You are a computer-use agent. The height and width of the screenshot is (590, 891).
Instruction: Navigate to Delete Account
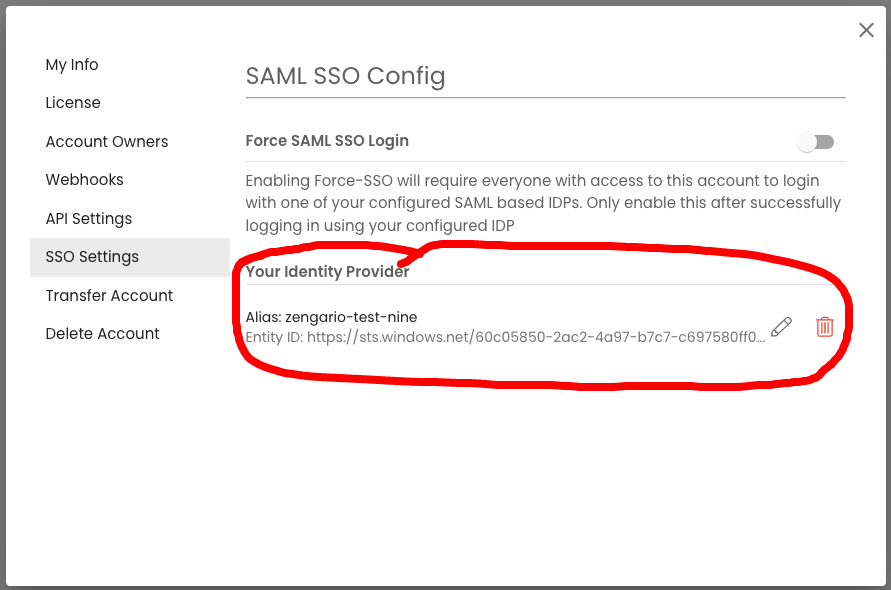[102, 334]
